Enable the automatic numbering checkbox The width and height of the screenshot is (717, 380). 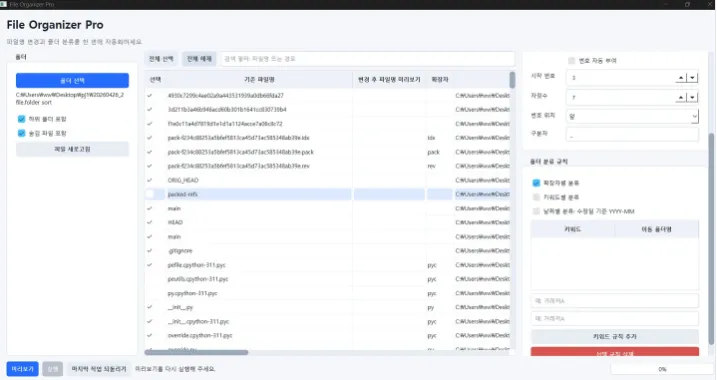572,61
